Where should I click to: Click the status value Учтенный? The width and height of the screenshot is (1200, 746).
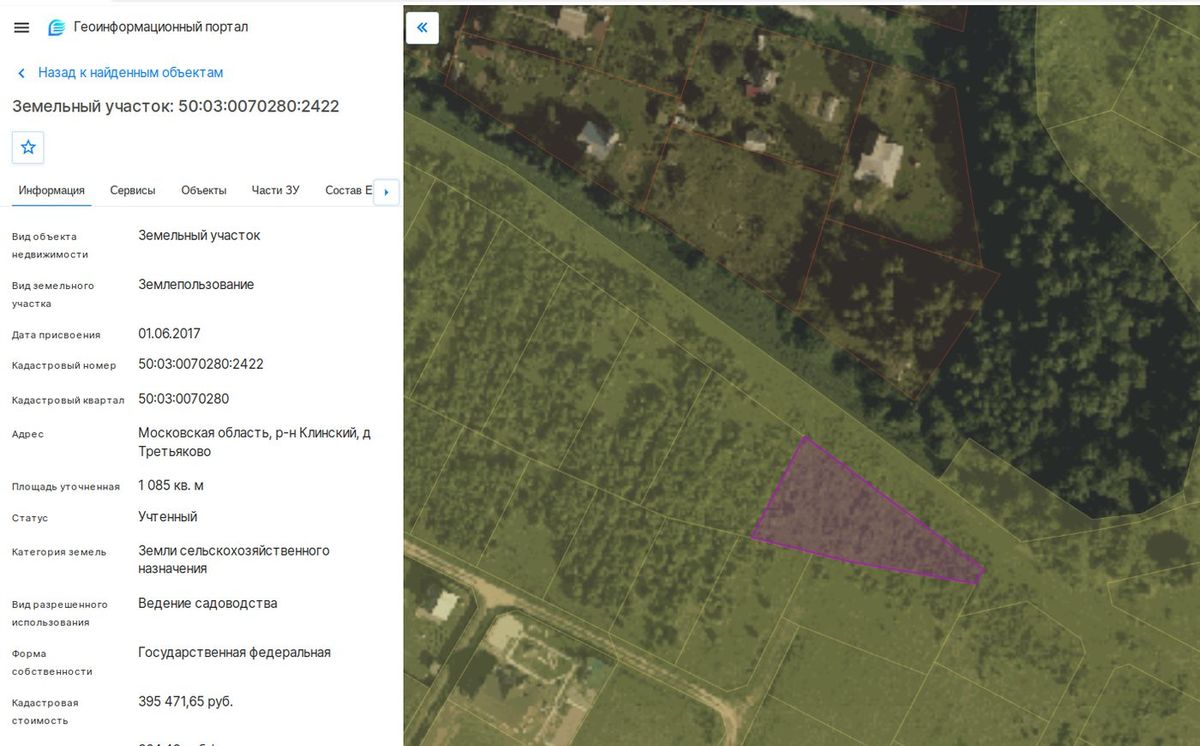(168, 517)
